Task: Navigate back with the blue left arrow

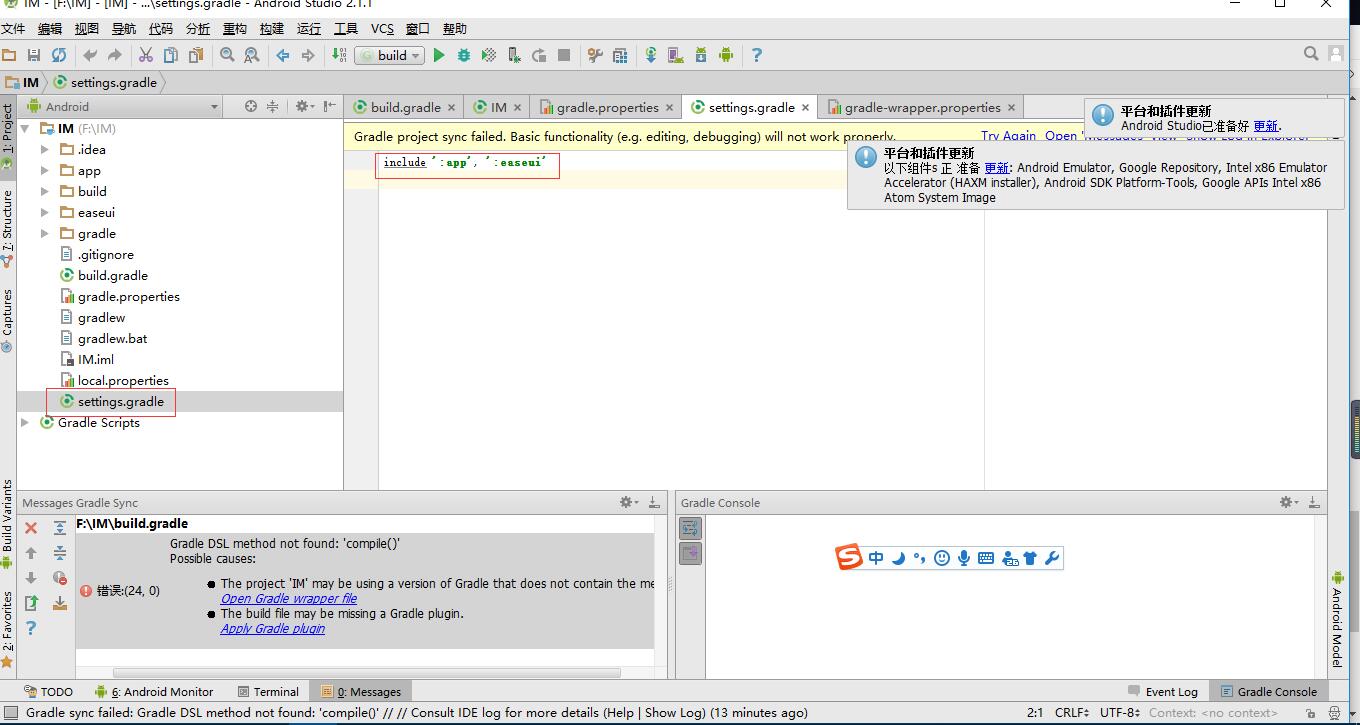Action: 283,56
